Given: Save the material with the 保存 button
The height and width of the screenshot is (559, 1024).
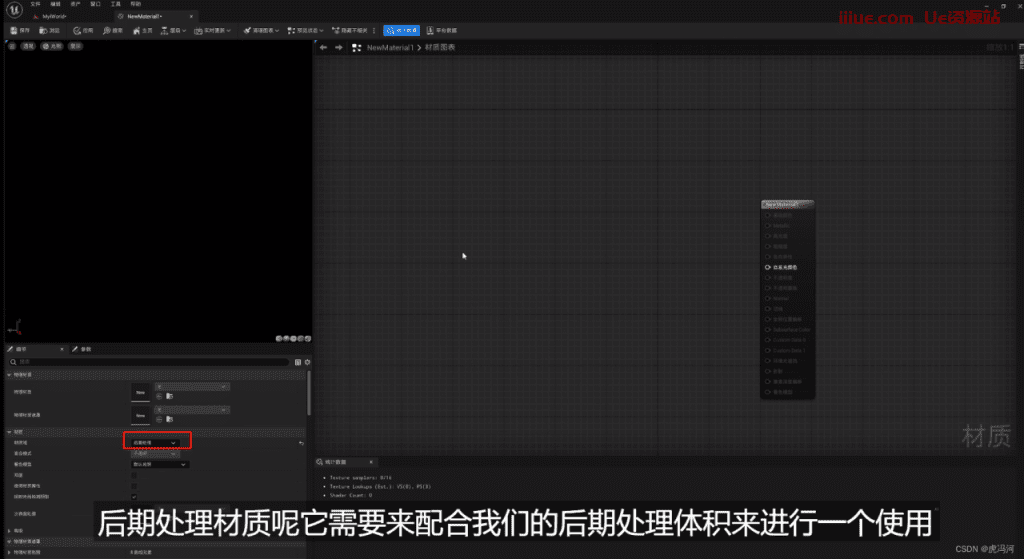Looking at the screenshot, I should (x=20, y=31).
